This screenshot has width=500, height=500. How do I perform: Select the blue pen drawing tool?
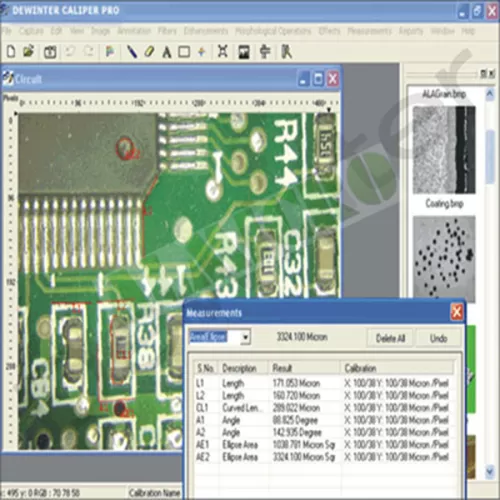coord(132,52)
